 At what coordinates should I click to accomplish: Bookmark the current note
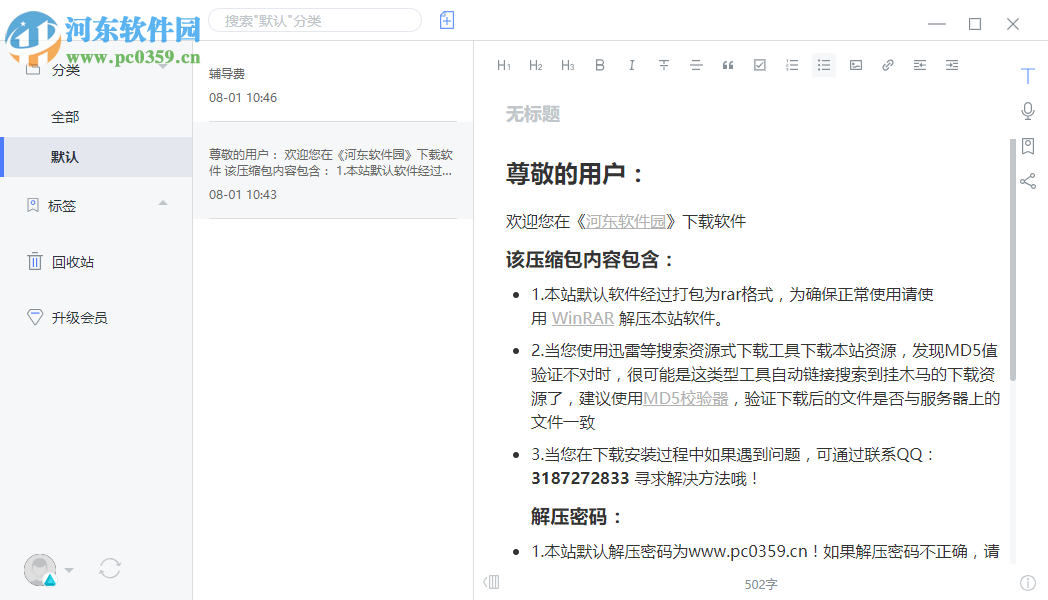click(1028, 145)
